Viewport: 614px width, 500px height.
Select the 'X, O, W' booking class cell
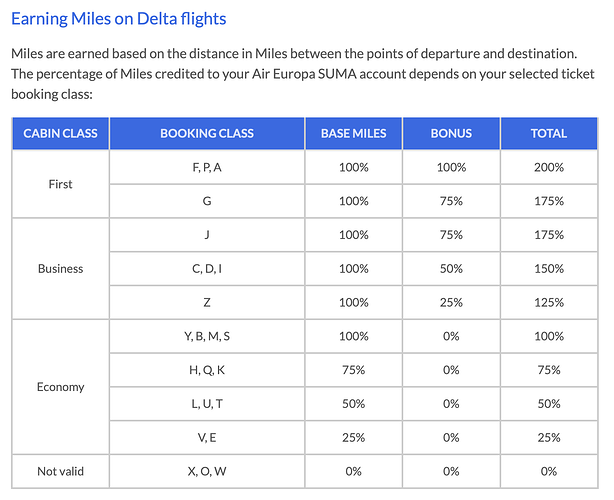[207, 470]
